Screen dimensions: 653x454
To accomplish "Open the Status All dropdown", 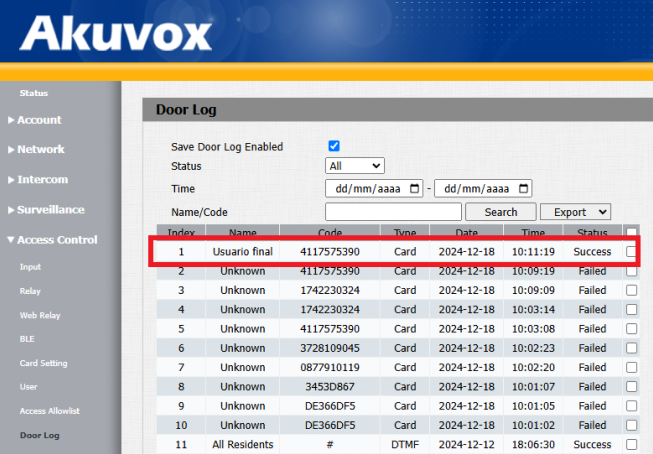I will (355, 166).
